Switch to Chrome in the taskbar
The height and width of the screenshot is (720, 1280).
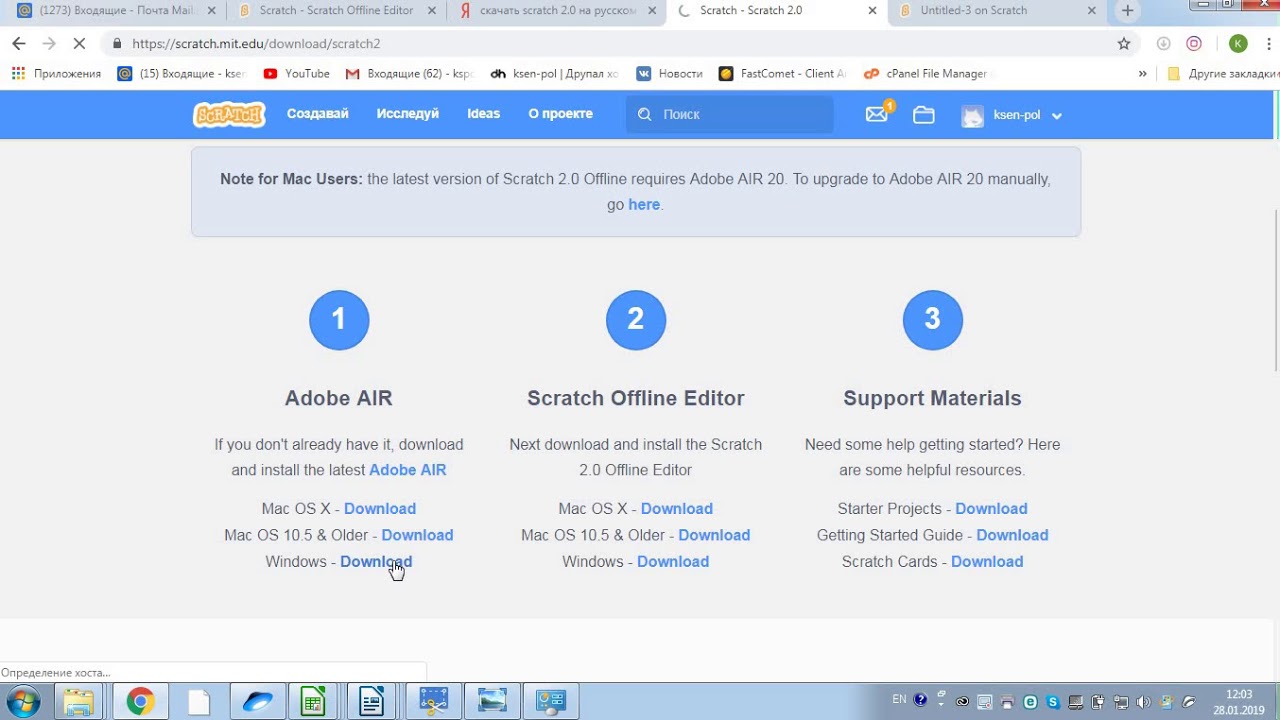pyautogui.click(x=140, y=702)
